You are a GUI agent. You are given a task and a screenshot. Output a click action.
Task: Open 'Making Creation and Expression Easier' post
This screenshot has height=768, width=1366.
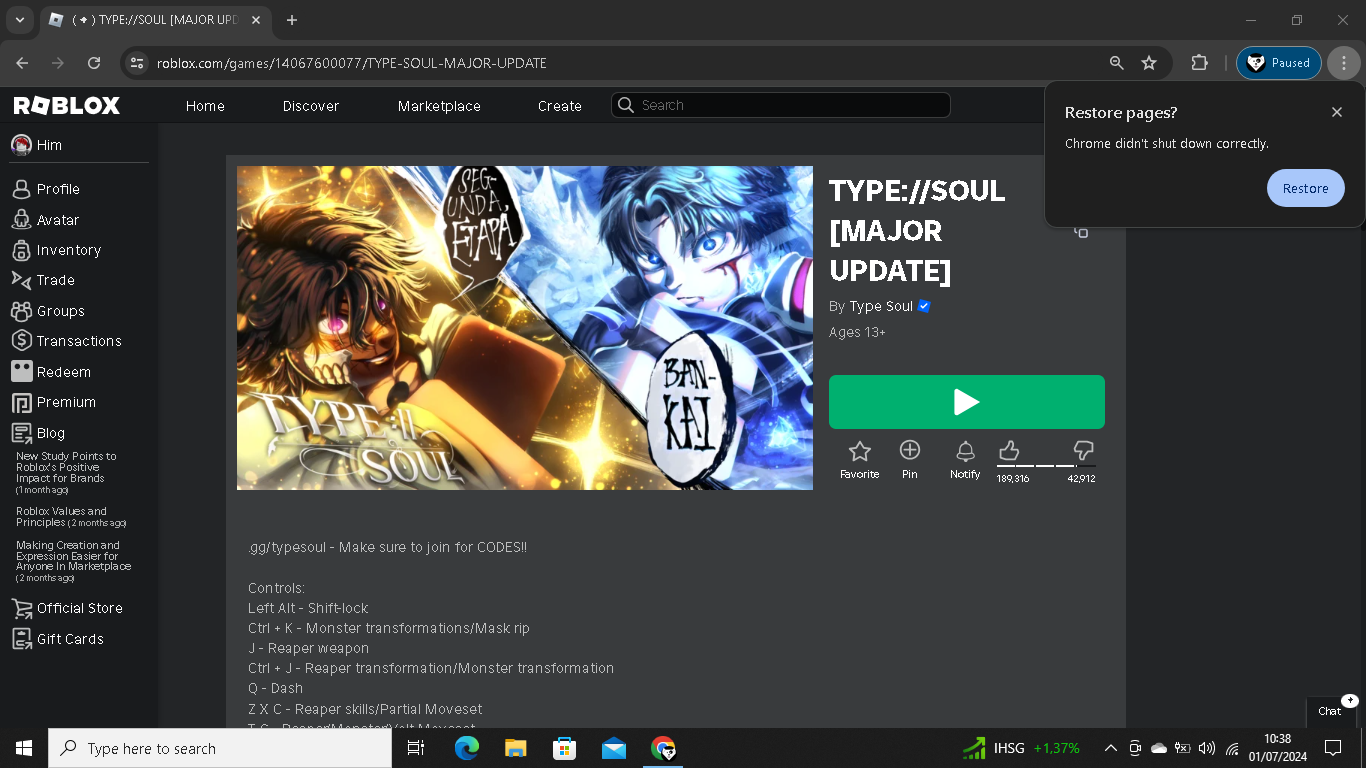[x=73, y=561]
